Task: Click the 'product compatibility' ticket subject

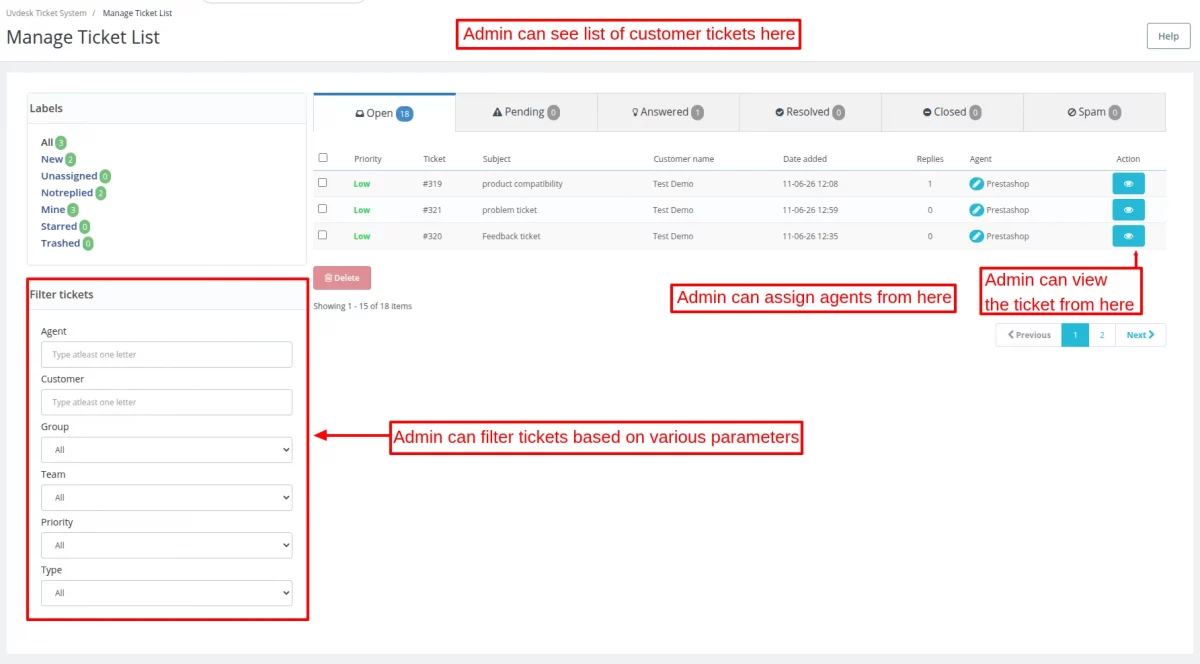Action: (522, 184)
